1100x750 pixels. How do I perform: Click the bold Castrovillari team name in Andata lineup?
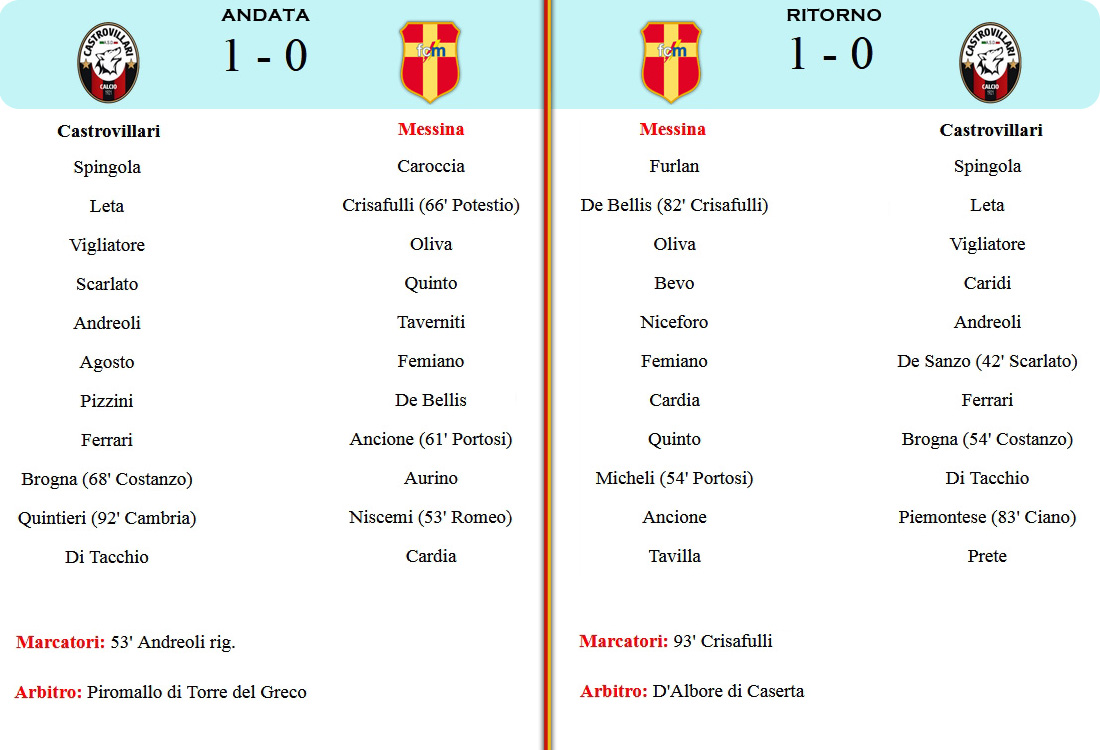tap(109, 131)
